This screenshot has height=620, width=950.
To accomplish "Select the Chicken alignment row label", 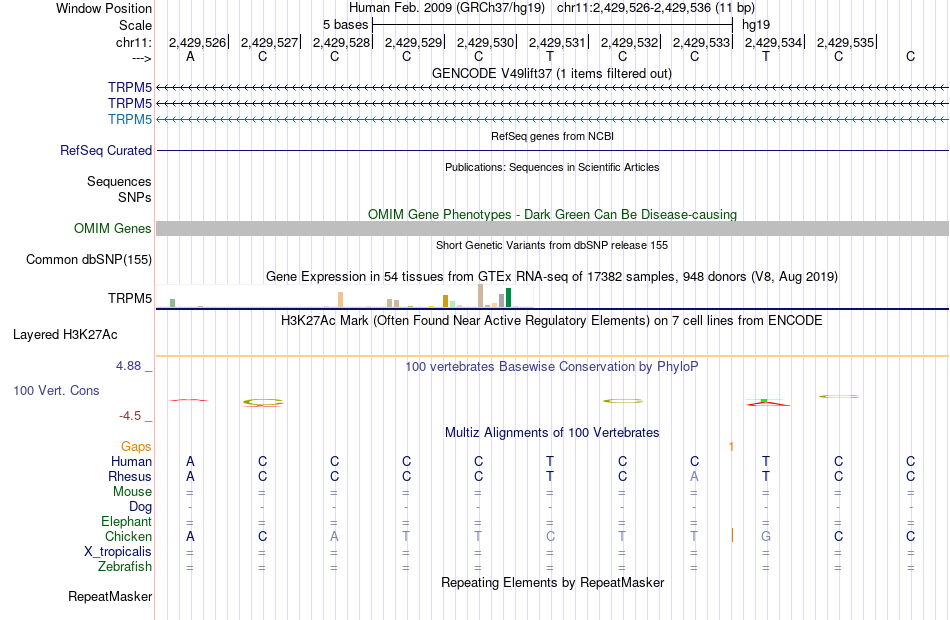I will tap(128, 536).
